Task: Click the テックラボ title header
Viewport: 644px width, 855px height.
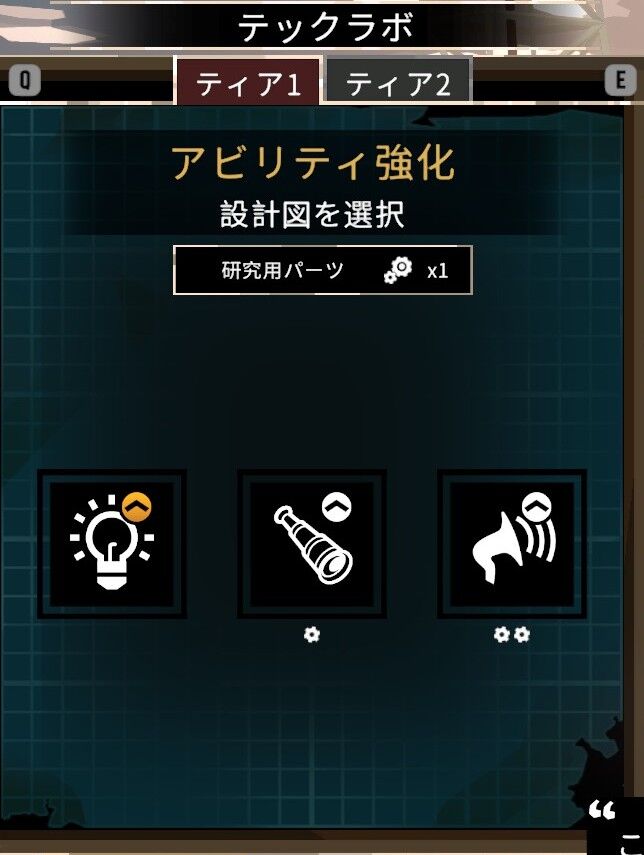Action: tap(325, 27)
